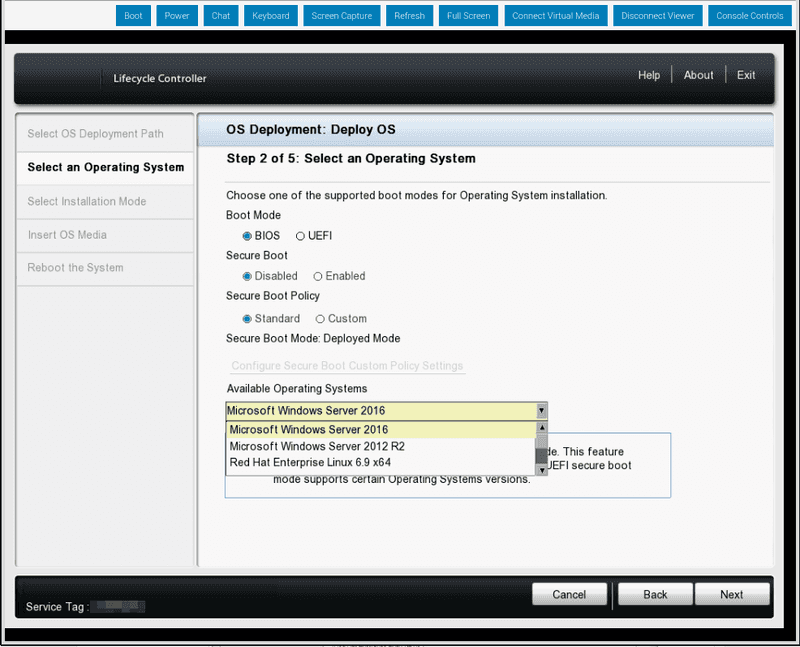Open the About menu item

click(x=698, y=75)
